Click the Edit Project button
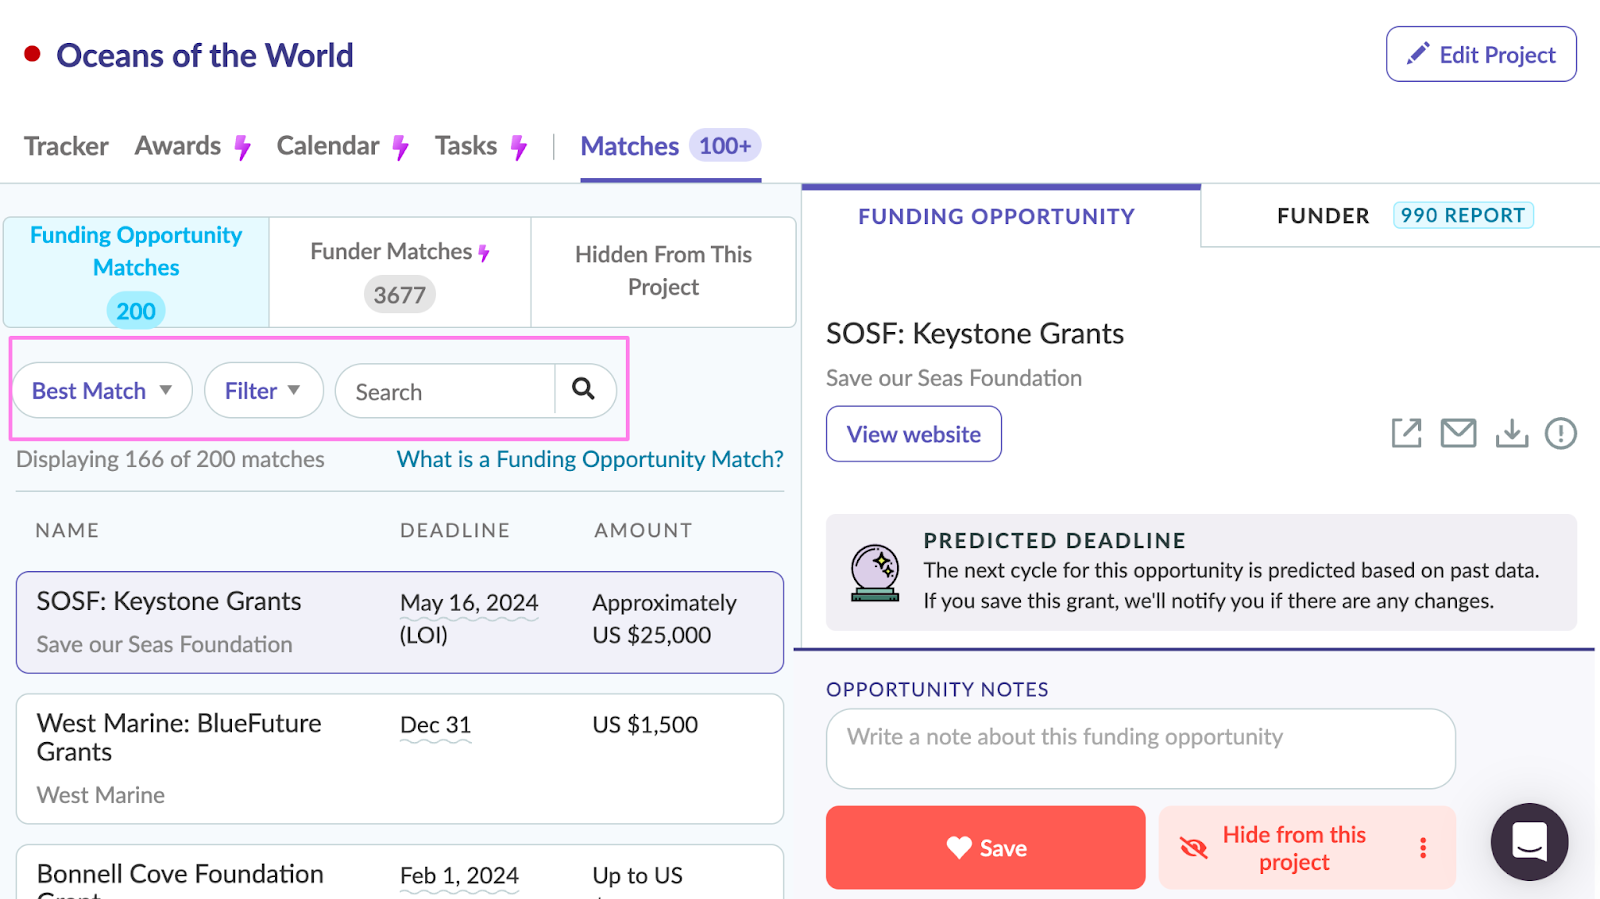Image resolution: width=1600 pixels, height=899 pixels. (x=1480, y=55)
